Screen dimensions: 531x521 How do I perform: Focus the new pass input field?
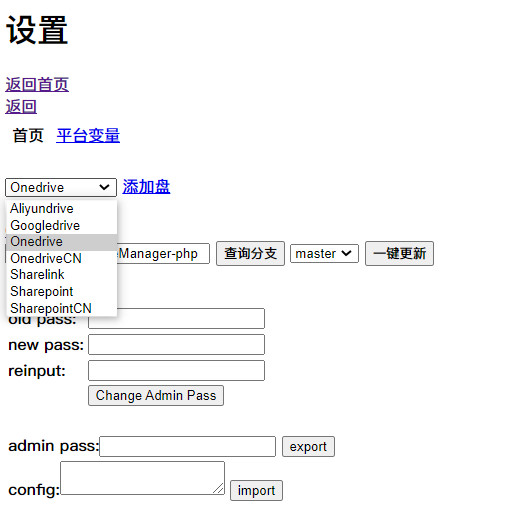(176, 345)
